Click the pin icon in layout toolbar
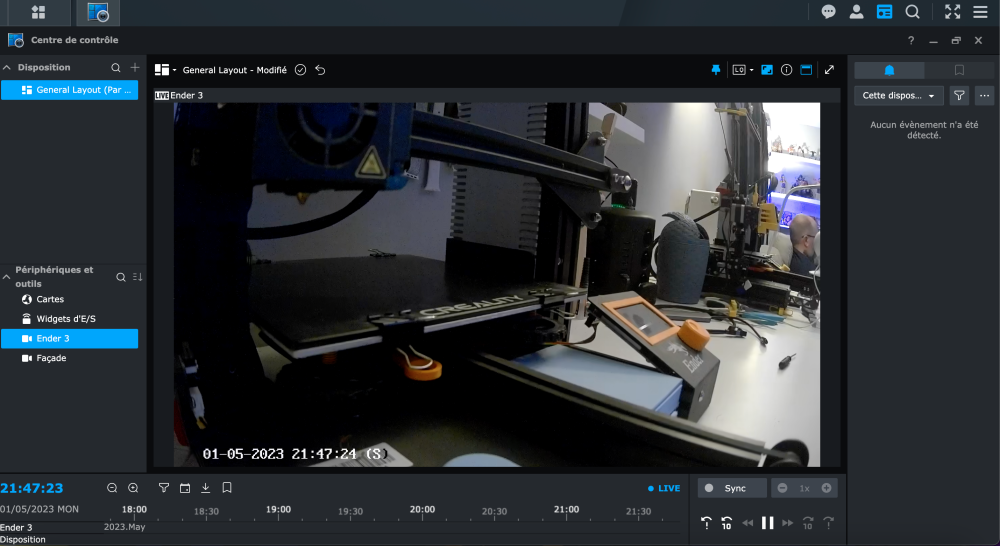 (x=715, y=70)
